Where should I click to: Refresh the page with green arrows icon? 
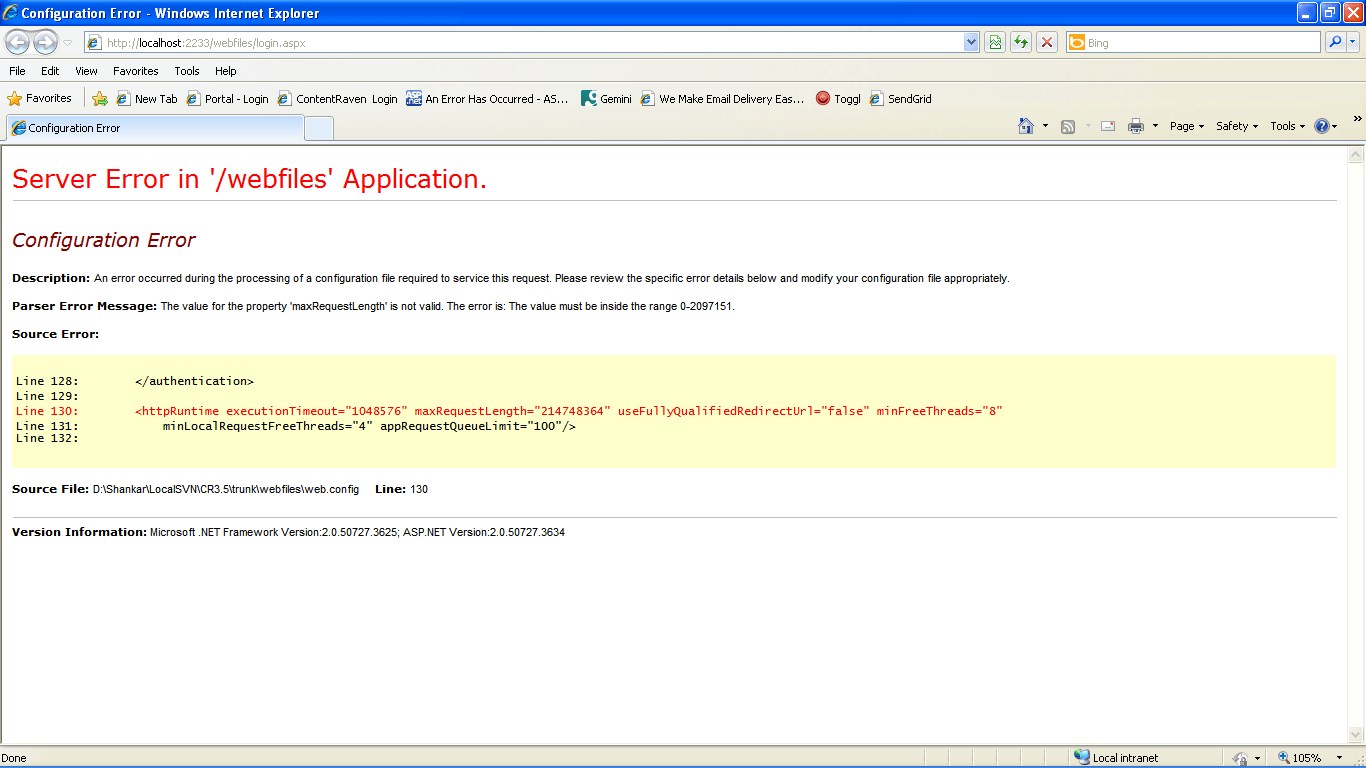(x=1021, y=43)
